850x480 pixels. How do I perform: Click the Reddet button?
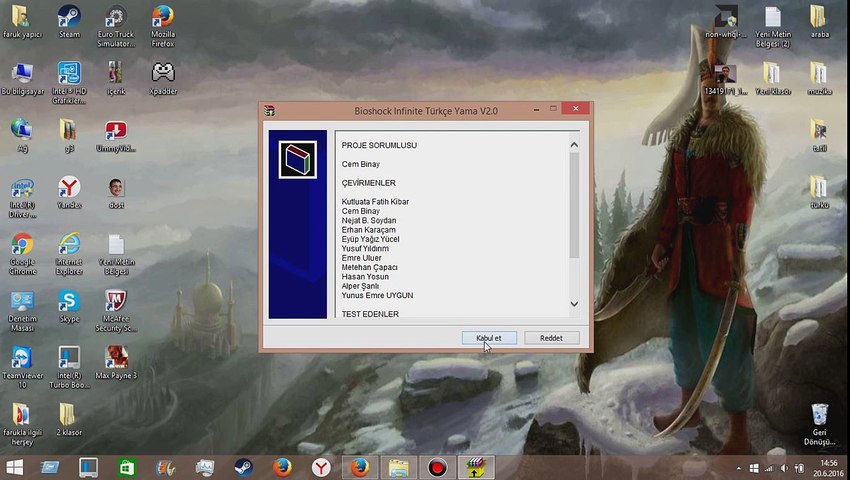(551, 338)
